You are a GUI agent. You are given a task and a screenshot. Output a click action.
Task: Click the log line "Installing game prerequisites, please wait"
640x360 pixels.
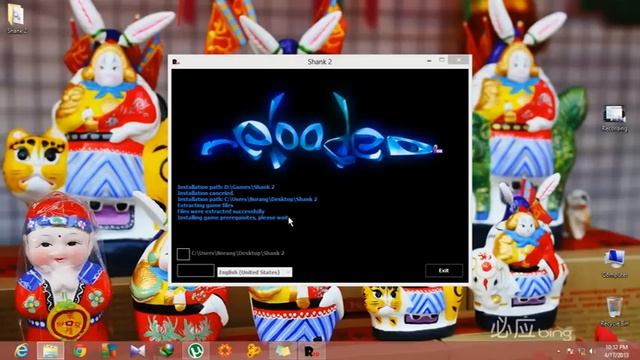[233, 218]
